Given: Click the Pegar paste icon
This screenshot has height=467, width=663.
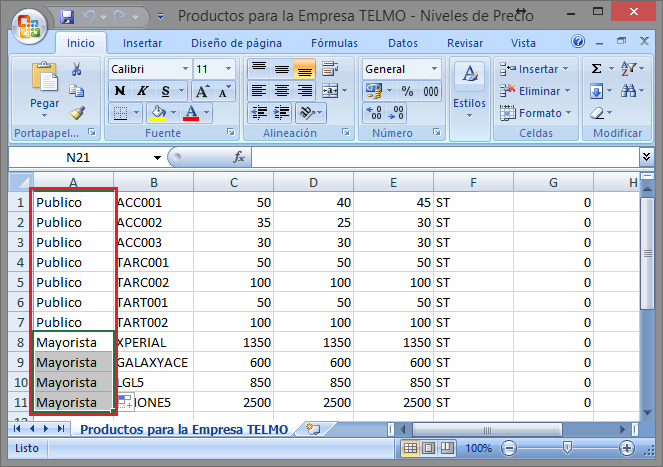Looking at the screenshot, I should [44, 77].
